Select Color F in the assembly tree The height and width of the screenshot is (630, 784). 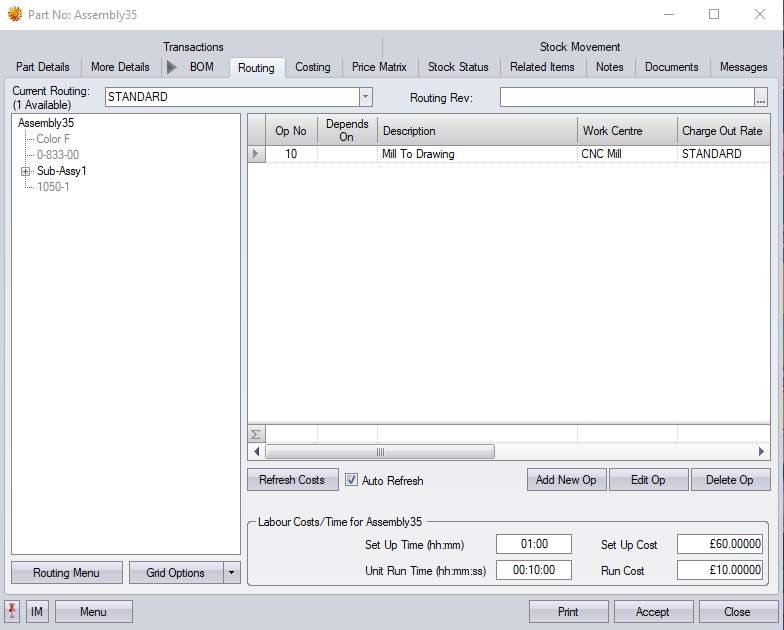[x=53, y=139]
